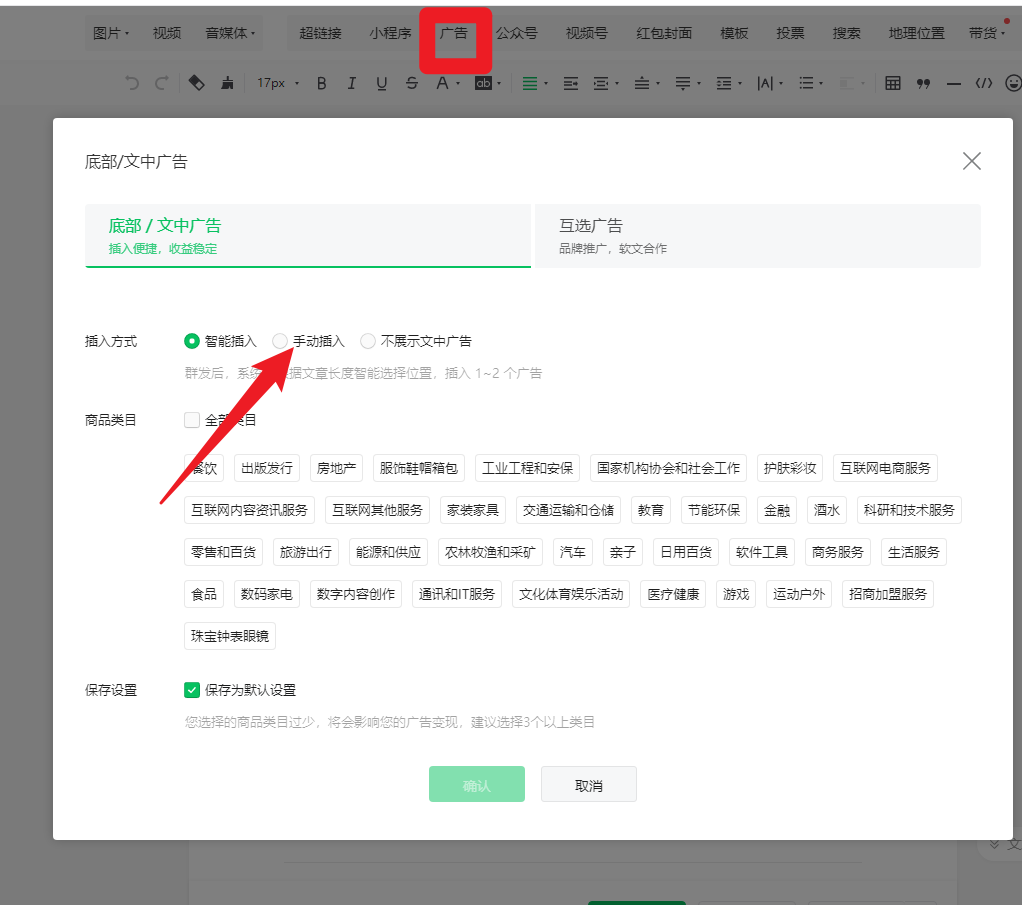1022x905 pixels.
Task: Toggle the 服饰鞋帽箱包 category tag
Action: (418, 468)
